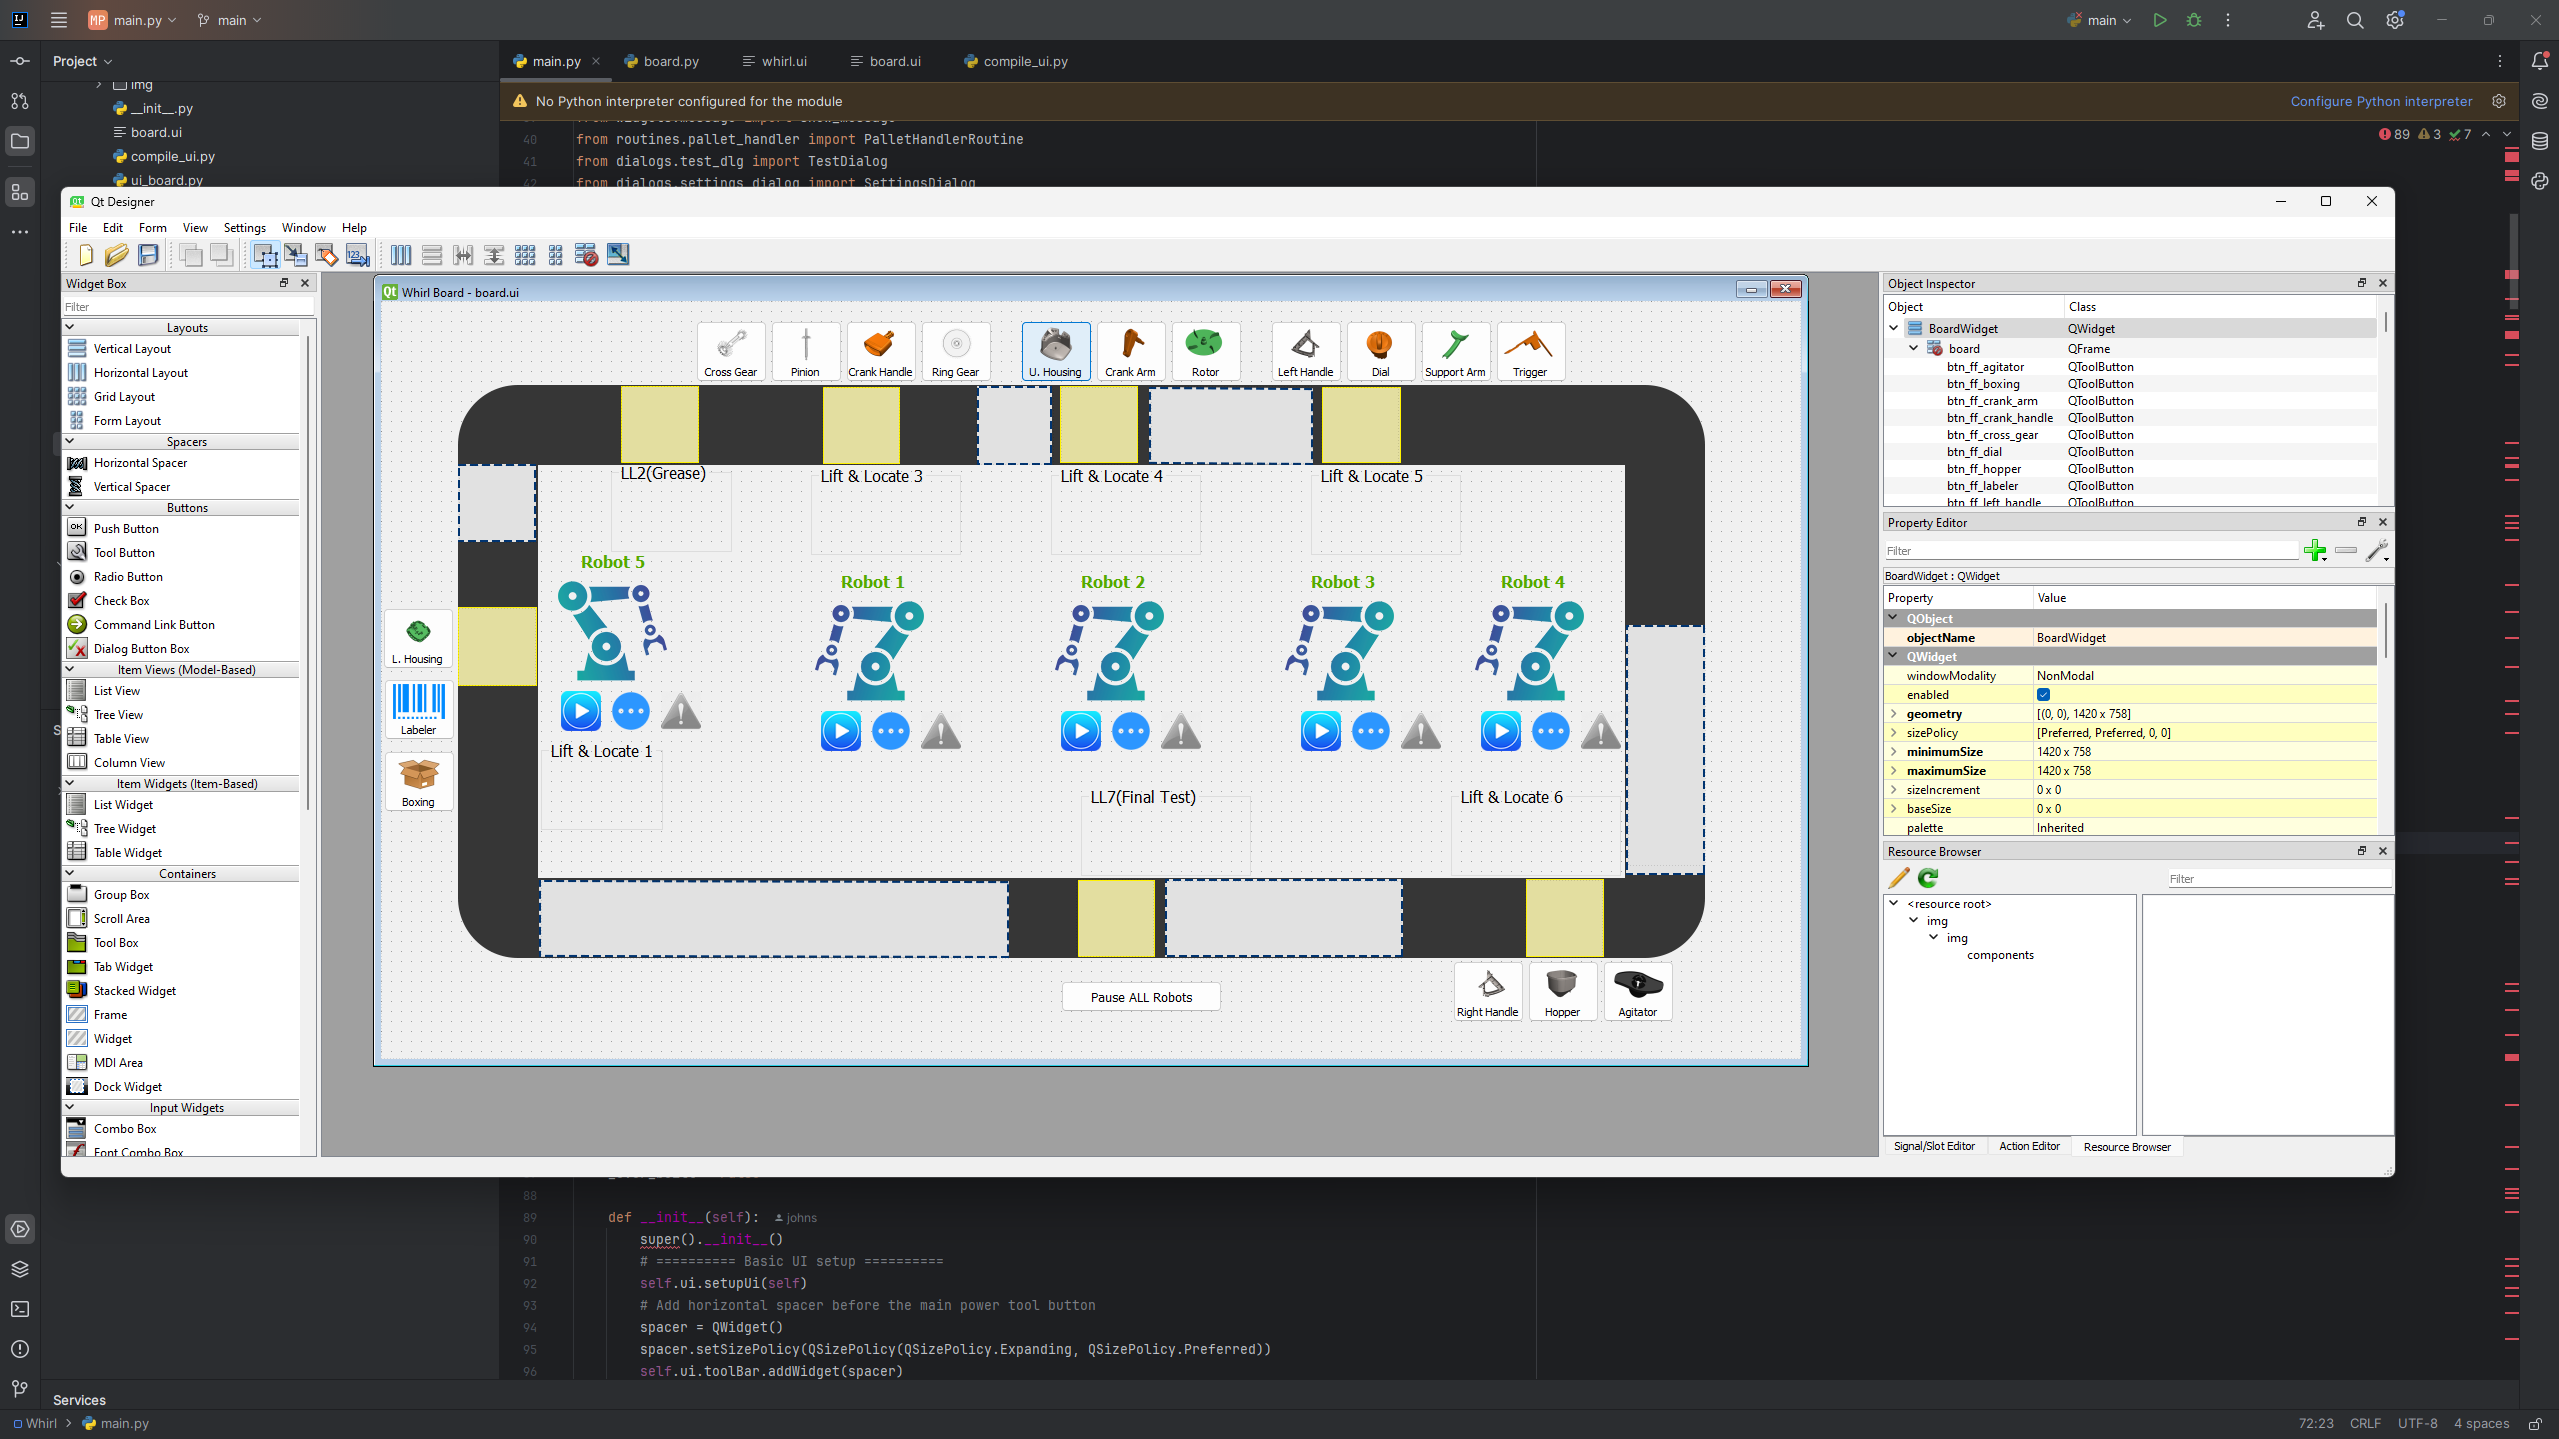Run main configuration in PyCharm
The height and width of the screenshot is (1439, 2559).
pyautogui.click(x=2160, y=20)
